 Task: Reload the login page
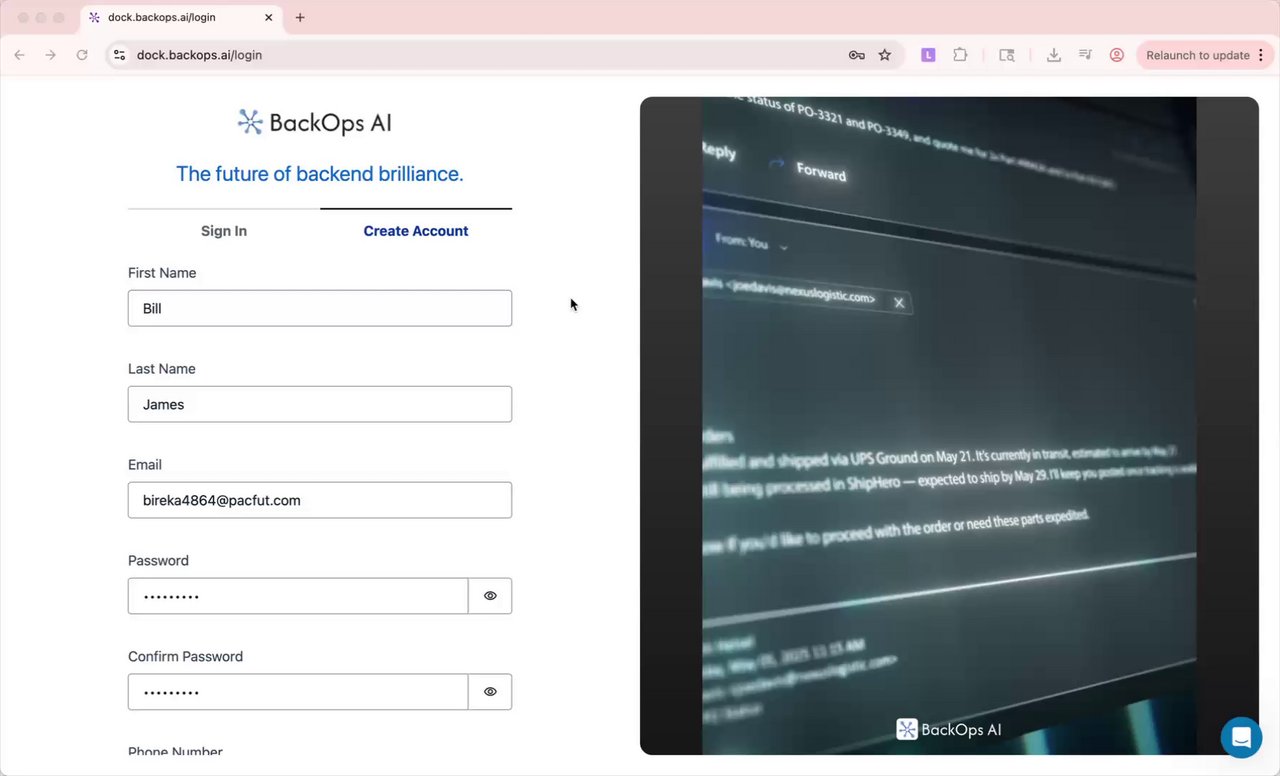82,55
